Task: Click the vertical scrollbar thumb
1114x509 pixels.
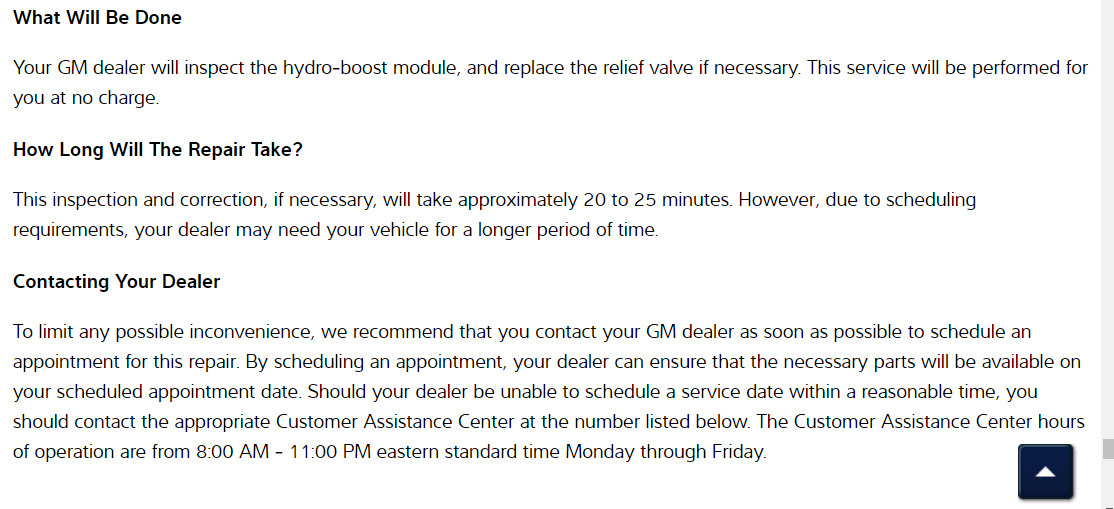Action: pyautogui.click(x=1107, y=449)
